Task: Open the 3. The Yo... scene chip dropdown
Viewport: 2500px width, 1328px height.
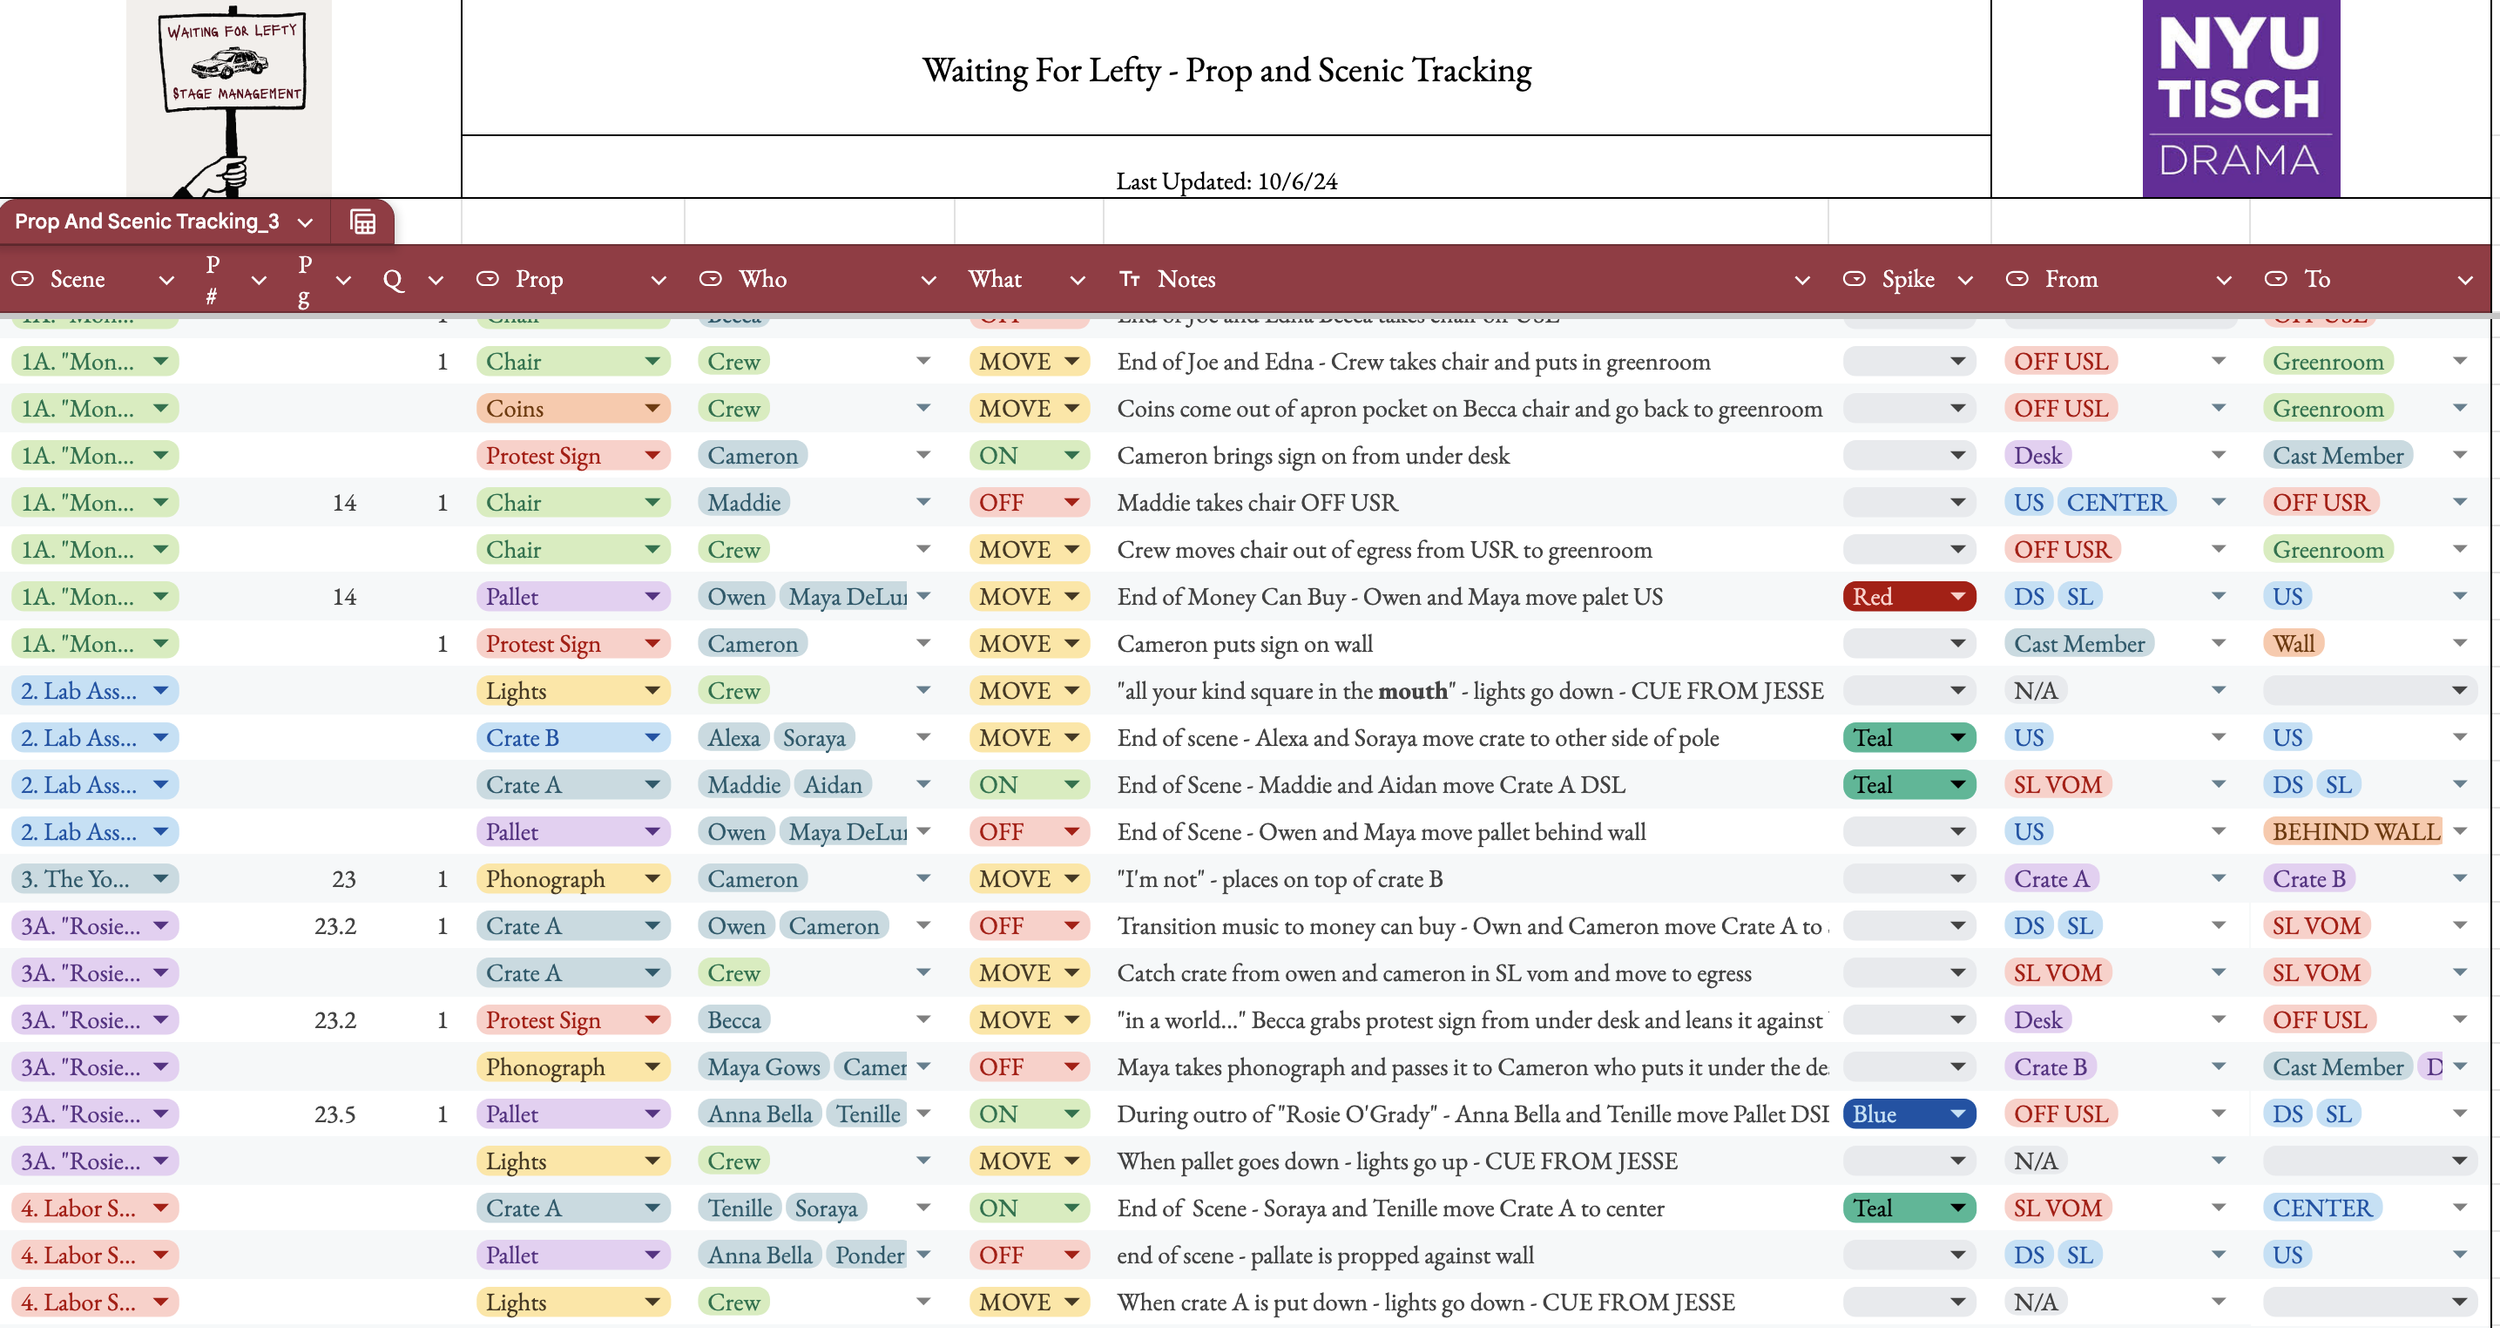Action: 95,879
